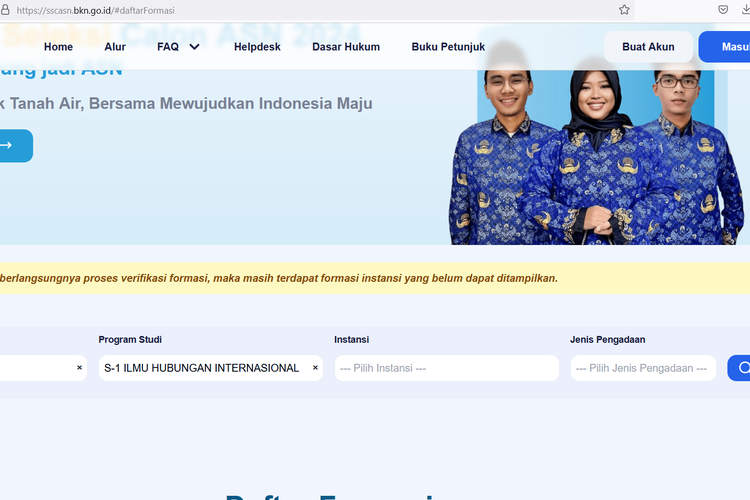The image size is (750, 500).
Task: Click the Jenis Pengadaan label
Action: pos(607,340)
